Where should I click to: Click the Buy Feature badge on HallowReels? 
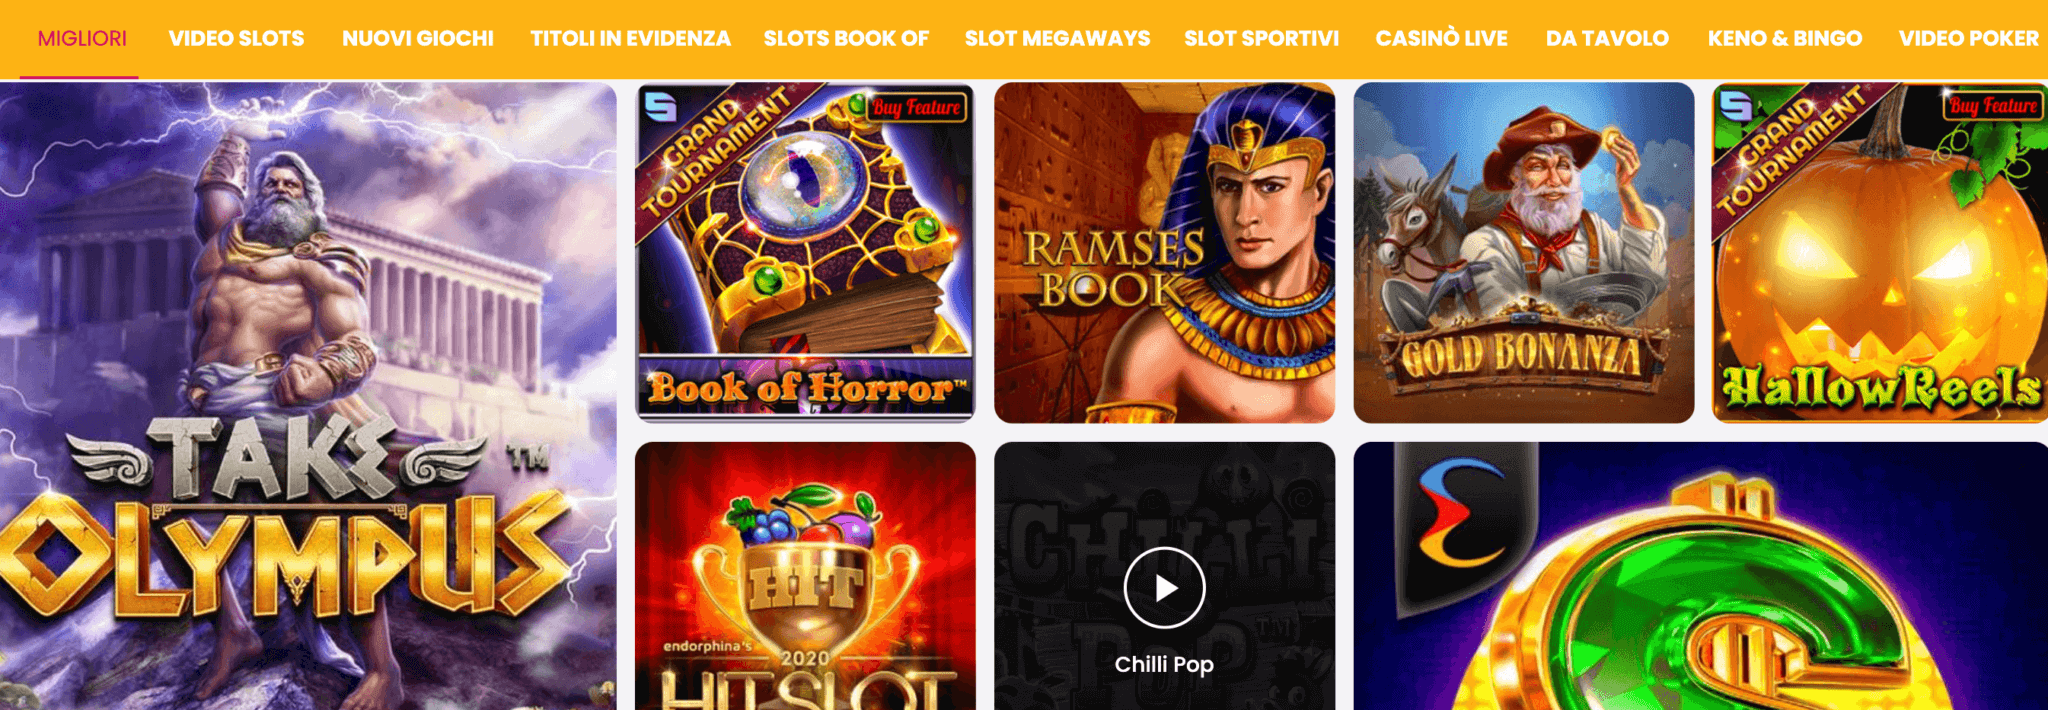coord(1992,105)
